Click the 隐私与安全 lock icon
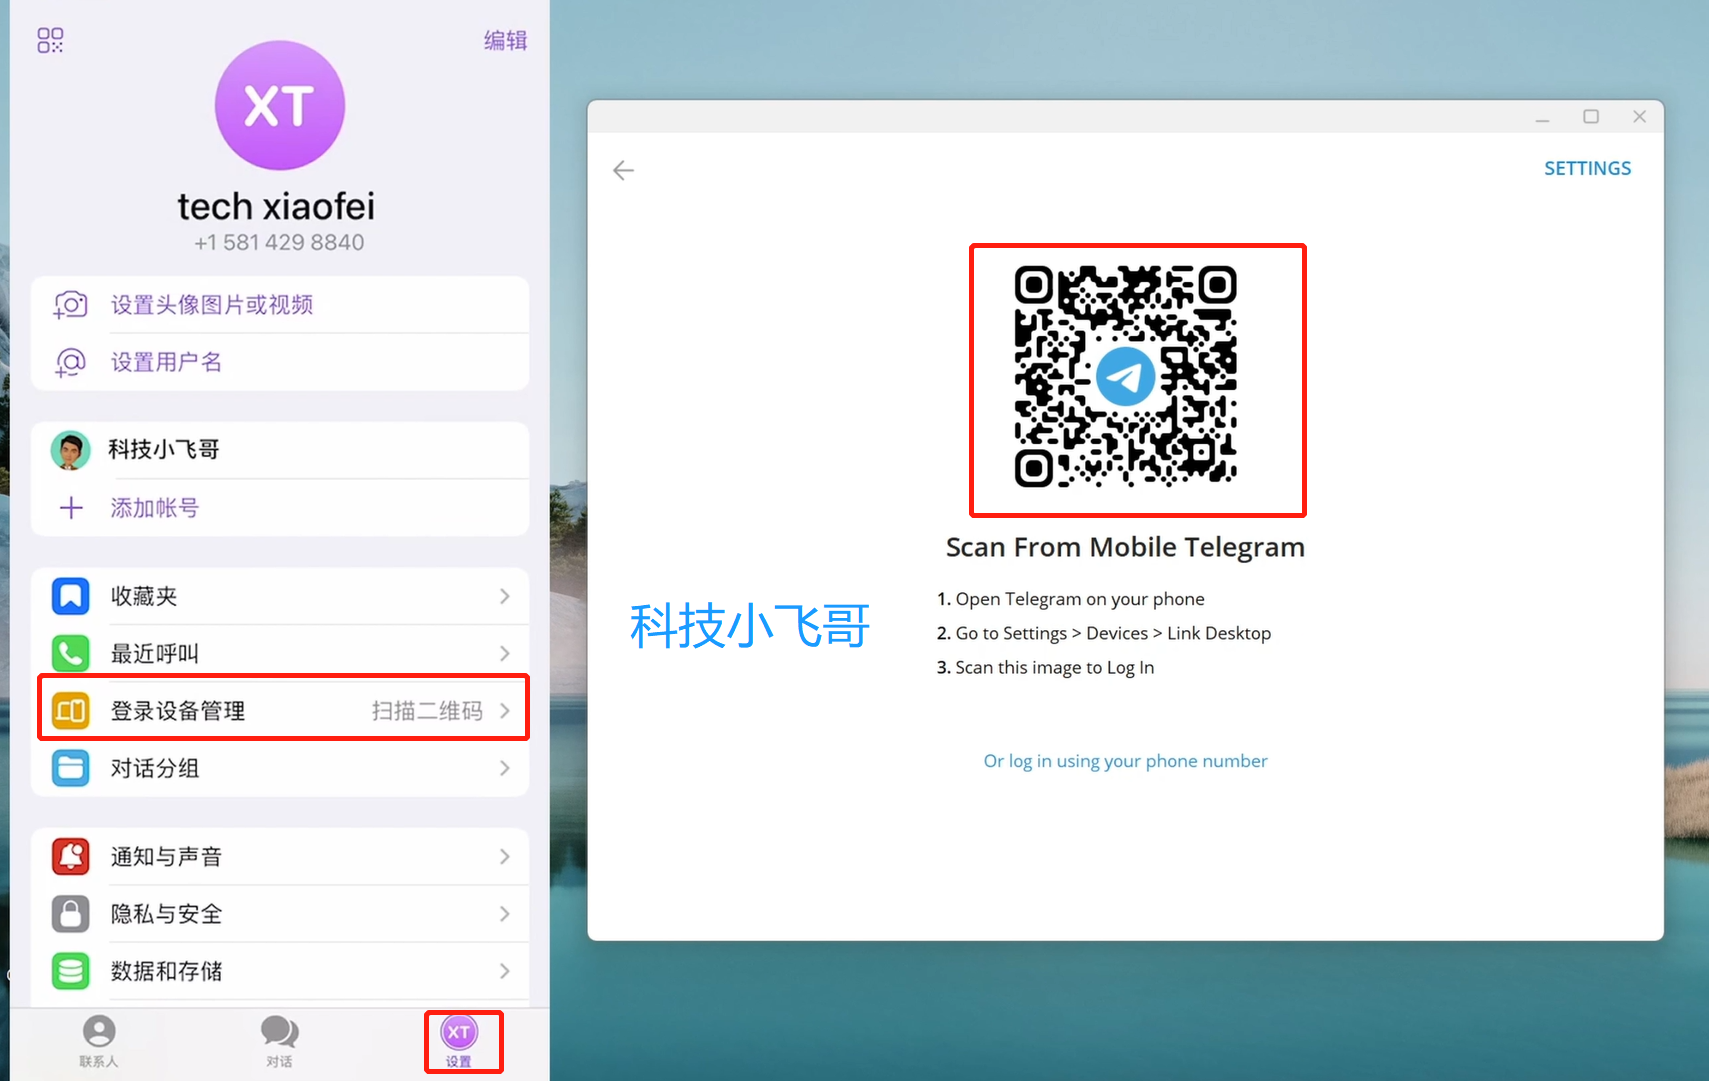 click(x=71, y=914)
